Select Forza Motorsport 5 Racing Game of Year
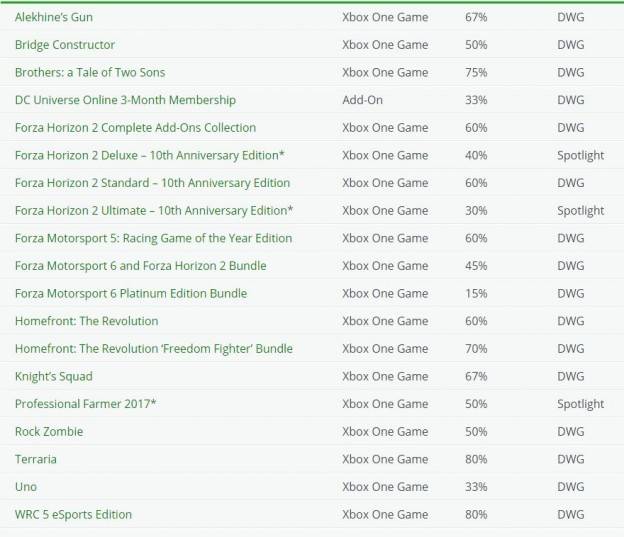This screenshot has width=624, height=537. [x=154, y=238]
